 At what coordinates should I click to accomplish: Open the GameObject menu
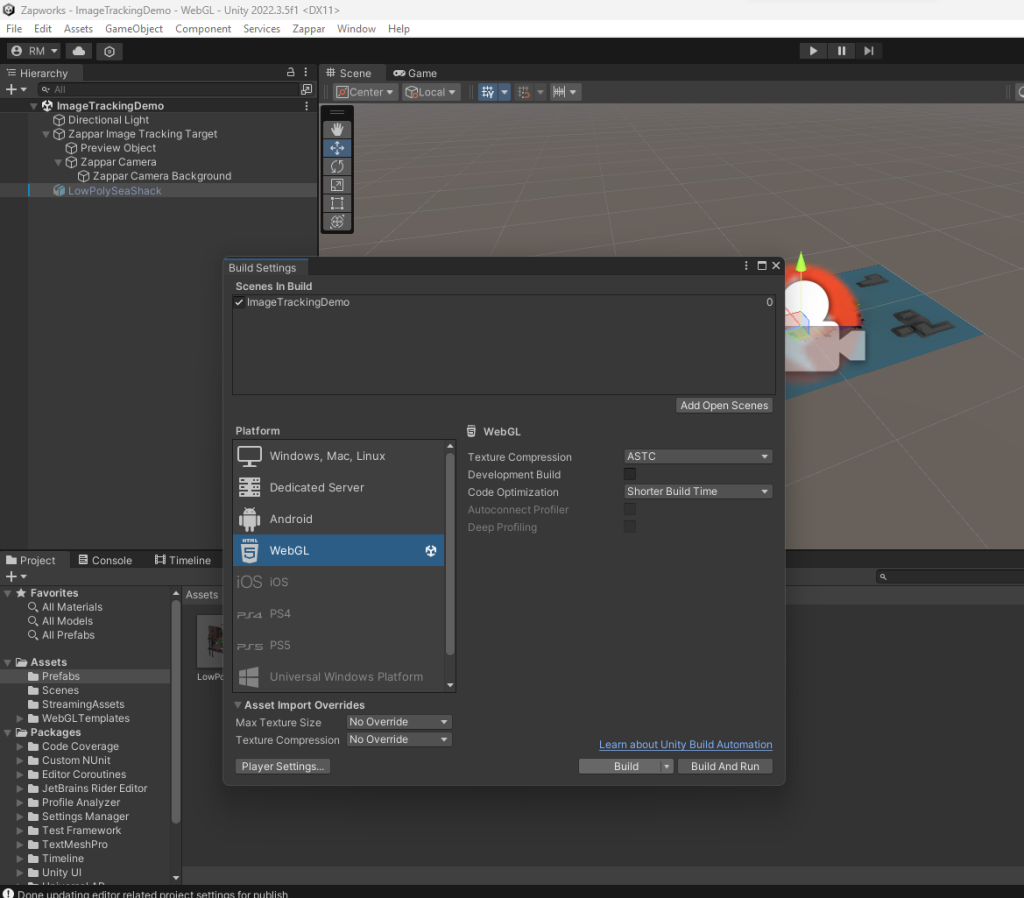click(134, 29)
